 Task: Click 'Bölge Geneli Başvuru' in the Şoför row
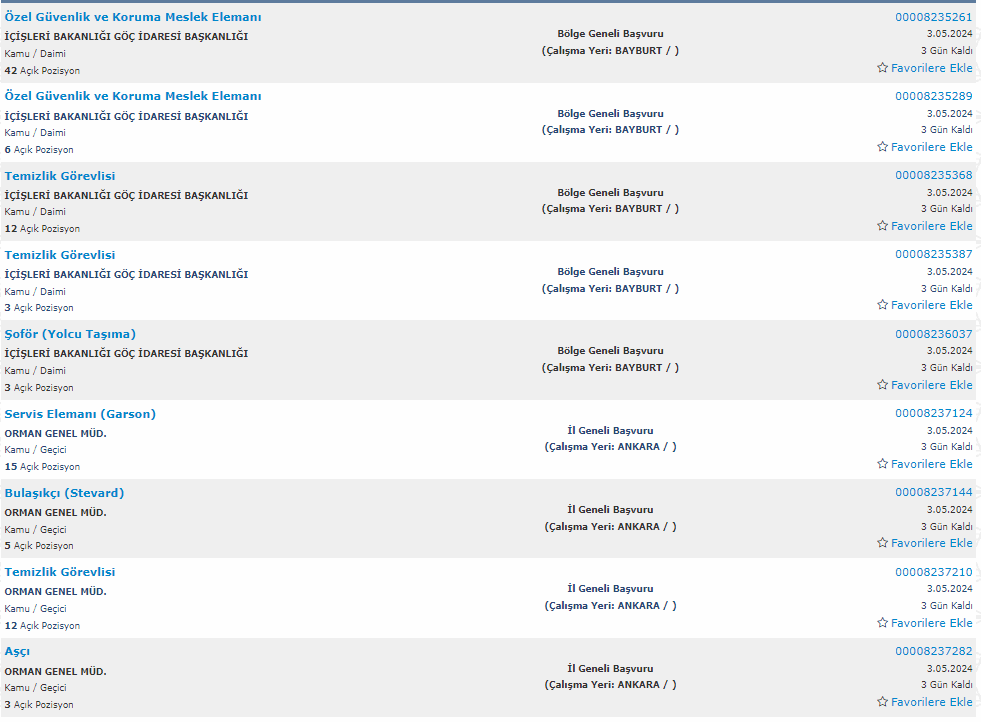point(610,350)
